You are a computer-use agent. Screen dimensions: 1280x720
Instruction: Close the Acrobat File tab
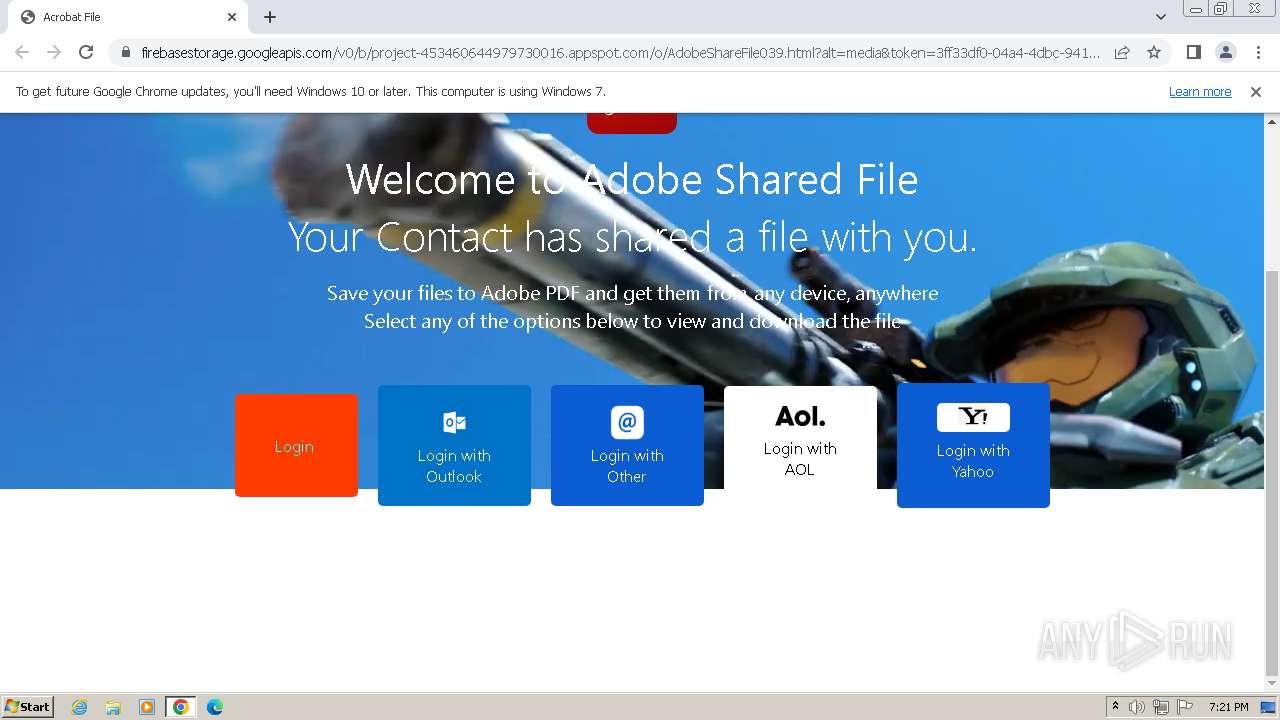(x=232, y=17)
